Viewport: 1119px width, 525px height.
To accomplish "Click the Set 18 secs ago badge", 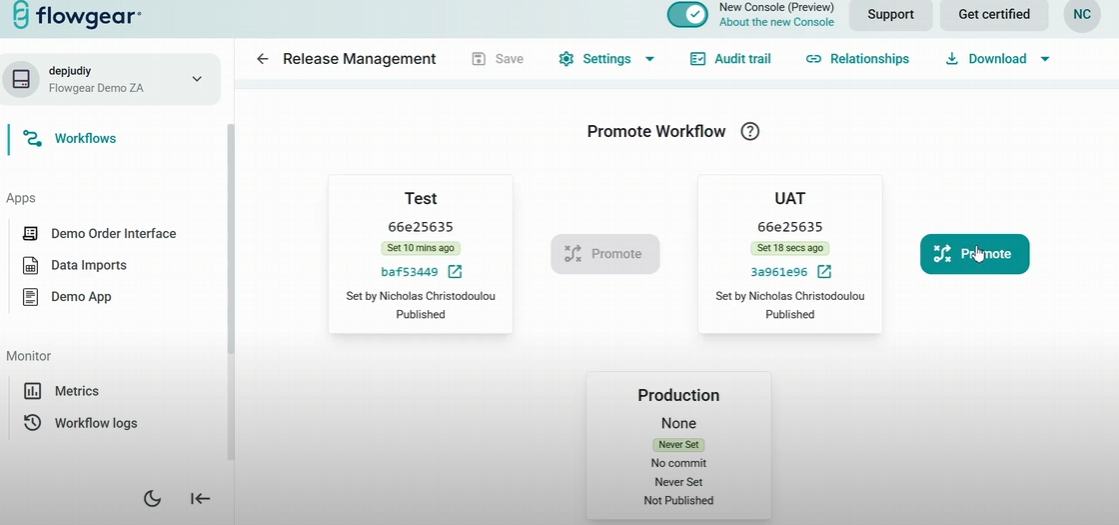I will (x=790, y=248).
